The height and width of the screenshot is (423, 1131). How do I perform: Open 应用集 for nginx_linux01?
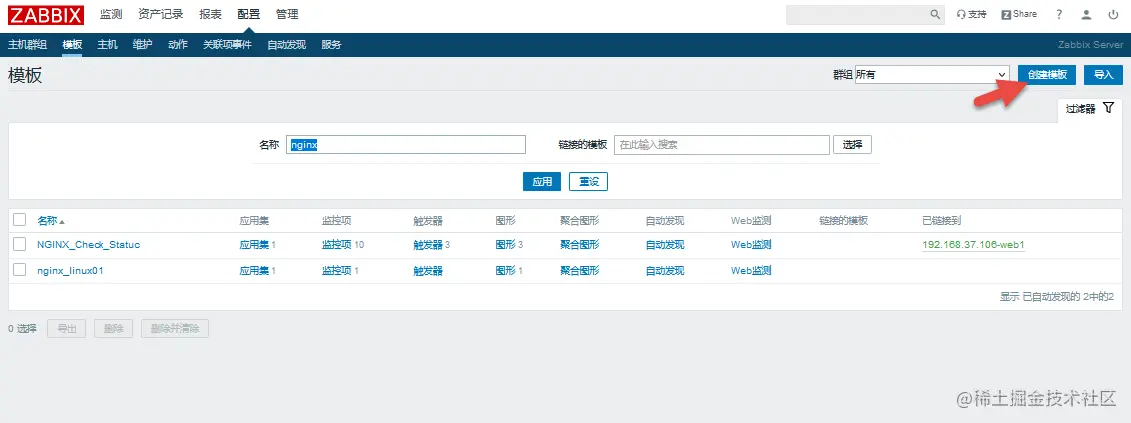pos(254,271)
